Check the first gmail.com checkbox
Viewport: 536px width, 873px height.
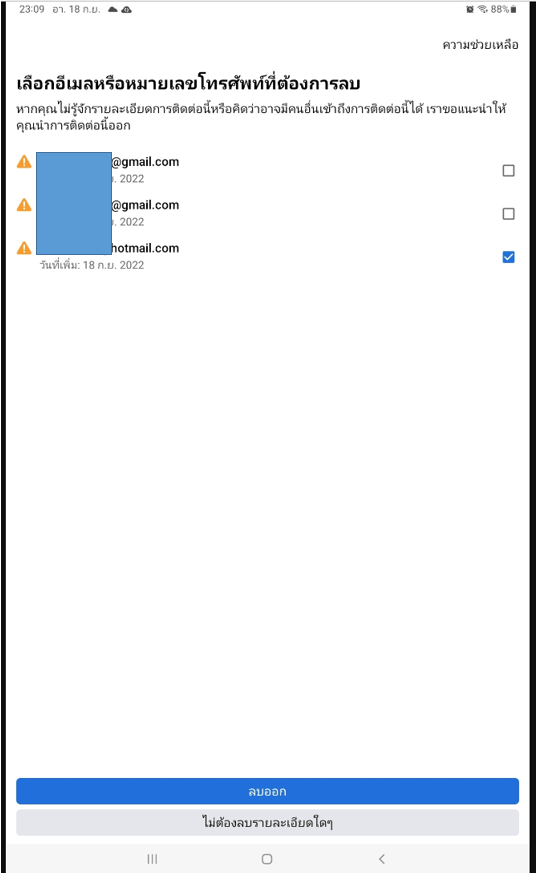tap(508, 170)
